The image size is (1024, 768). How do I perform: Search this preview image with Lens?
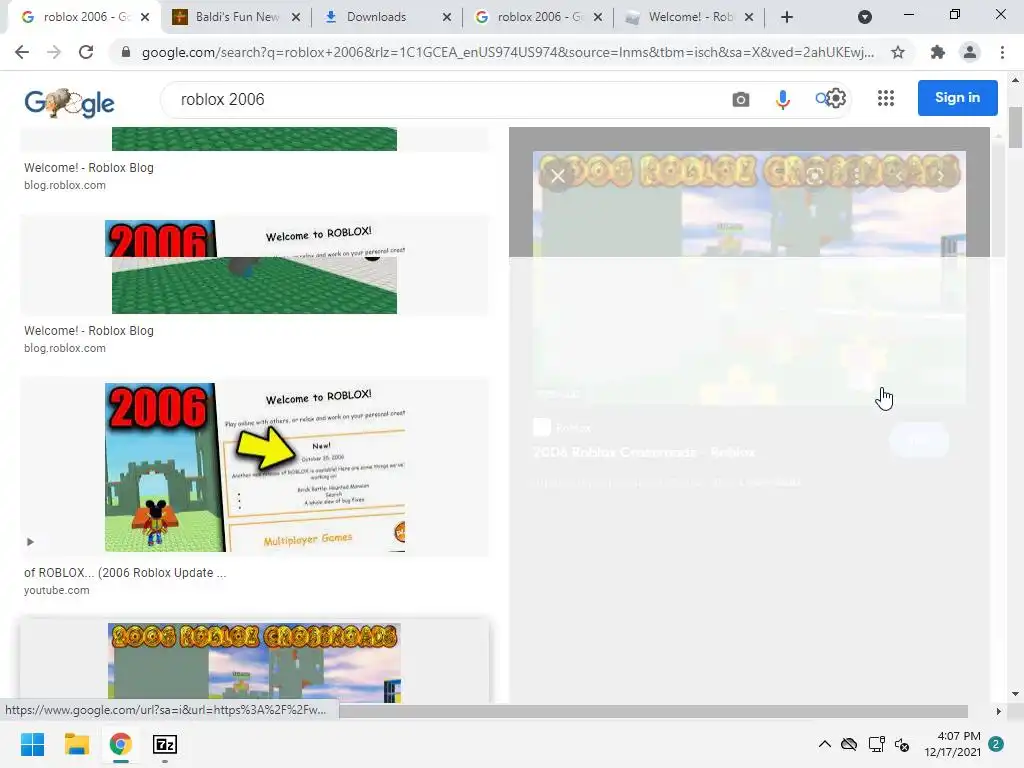tap(814, 176)
